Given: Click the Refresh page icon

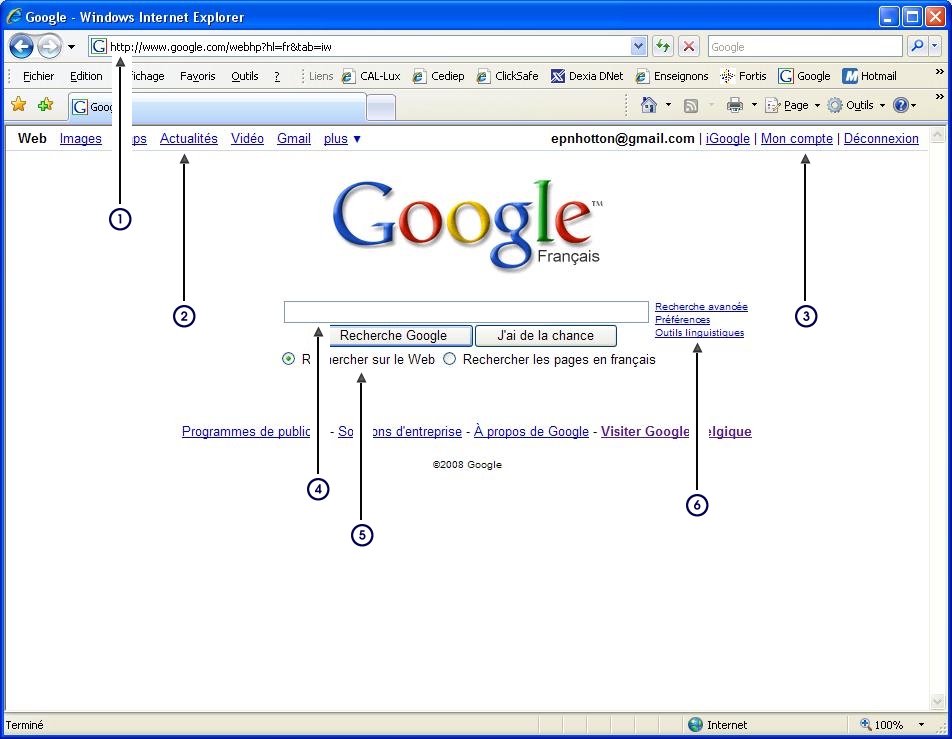Looking at the screenshot, I should pos(662,46).
